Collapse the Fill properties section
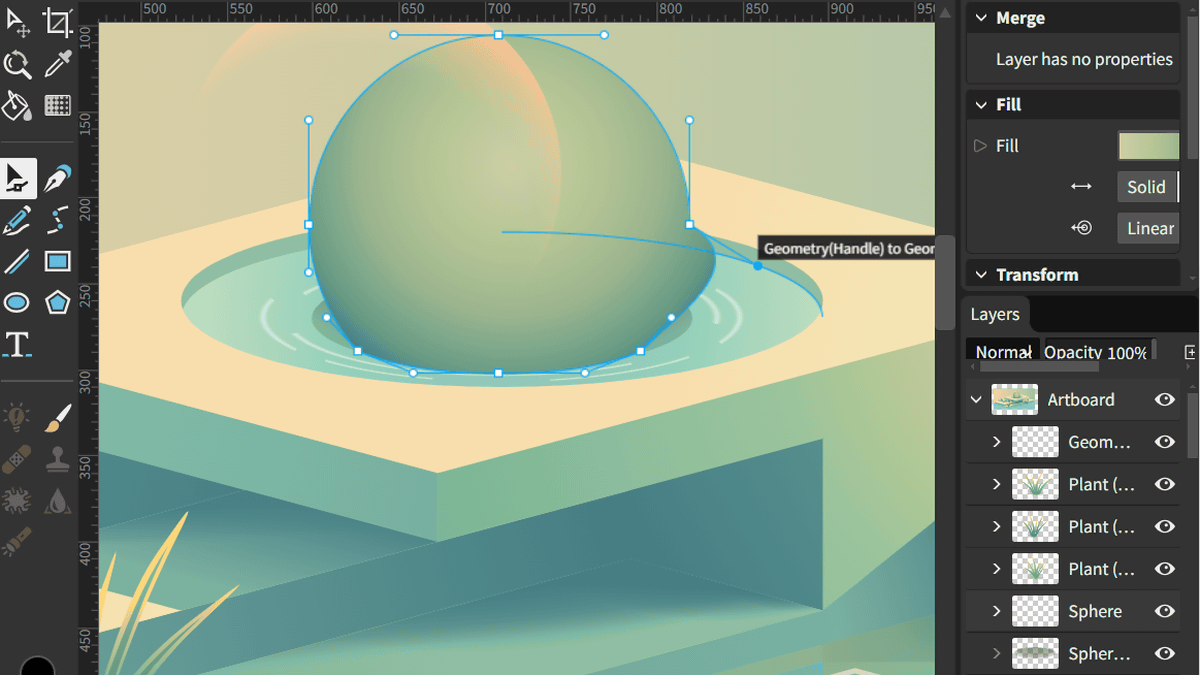Screen dimensions: 1200x675 point(981,104)
